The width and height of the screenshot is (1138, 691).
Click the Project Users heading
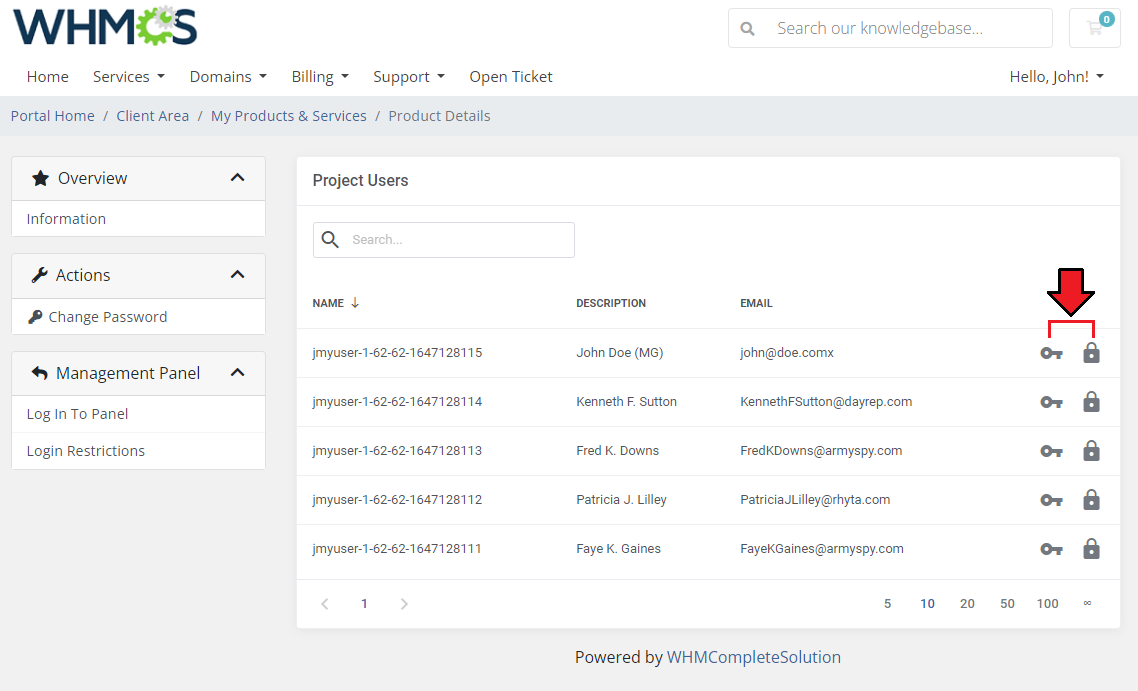tap(361, 180)
